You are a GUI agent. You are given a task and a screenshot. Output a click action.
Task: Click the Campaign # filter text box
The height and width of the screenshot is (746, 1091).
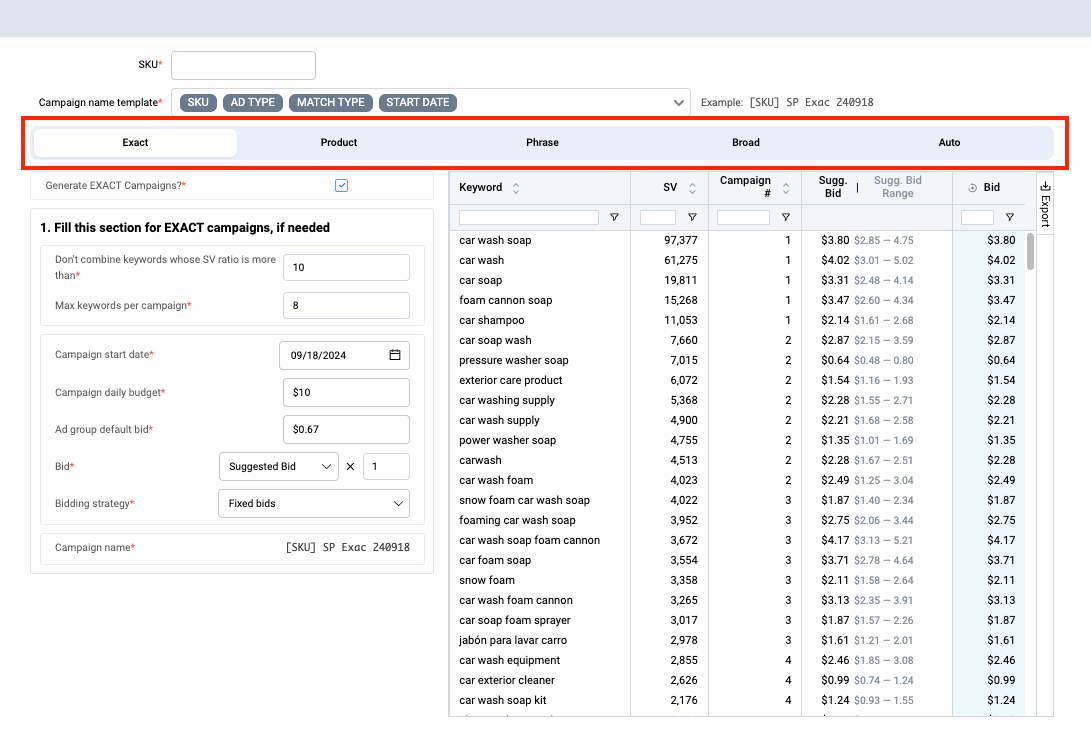(743, 217)
